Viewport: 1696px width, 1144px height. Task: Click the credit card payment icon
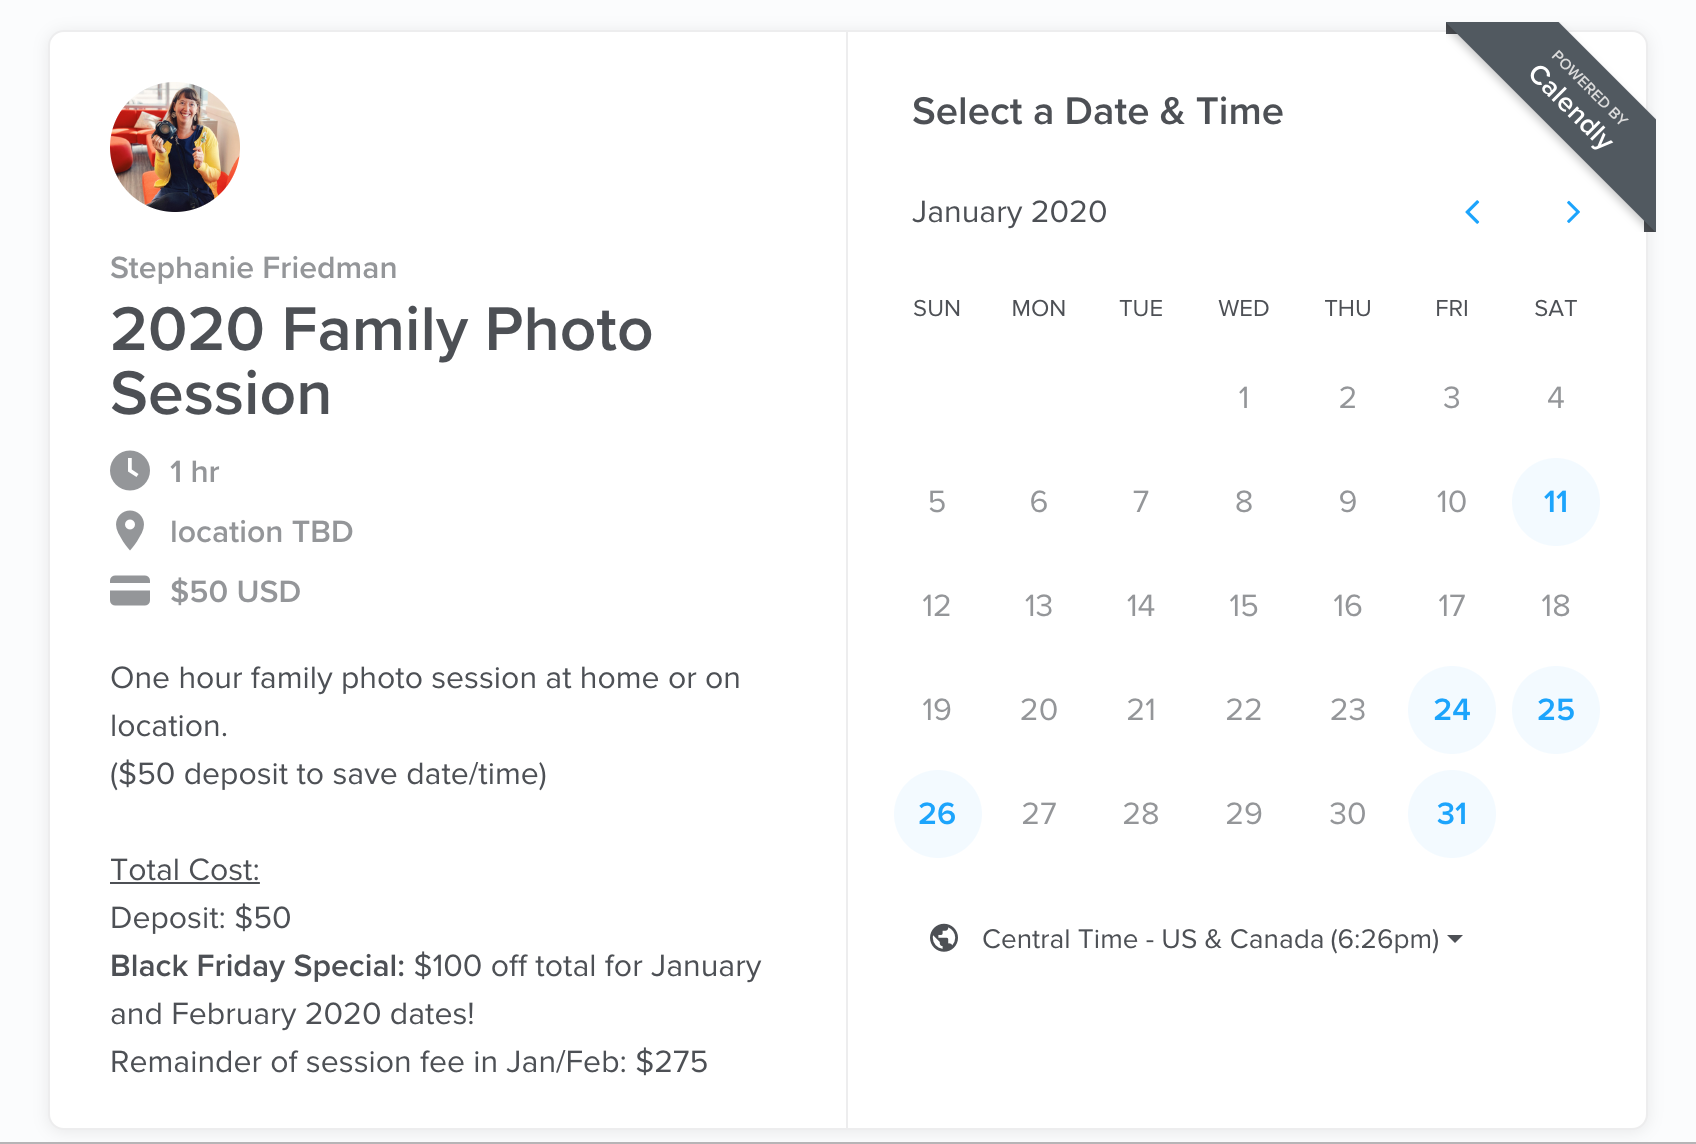pos(130,591)
